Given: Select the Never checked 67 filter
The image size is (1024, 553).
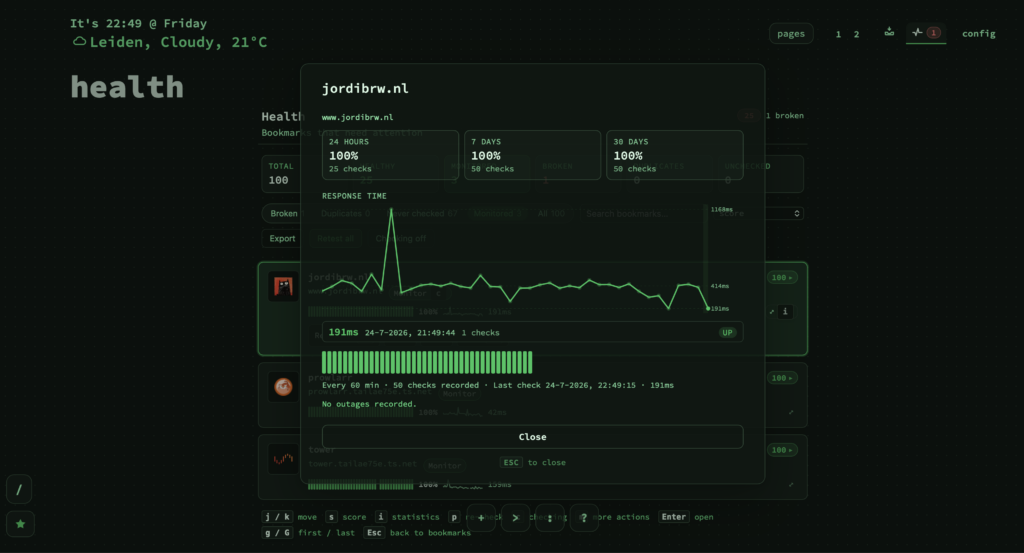Looking at the screenshot, I should pos(423,213).
